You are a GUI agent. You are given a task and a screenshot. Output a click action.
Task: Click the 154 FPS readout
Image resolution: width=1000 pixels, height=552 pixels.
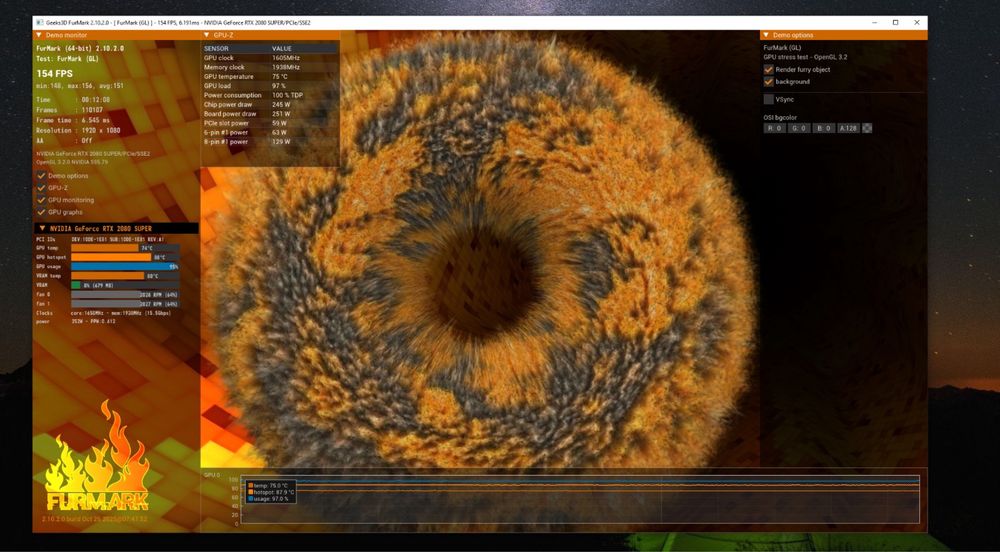54,74
